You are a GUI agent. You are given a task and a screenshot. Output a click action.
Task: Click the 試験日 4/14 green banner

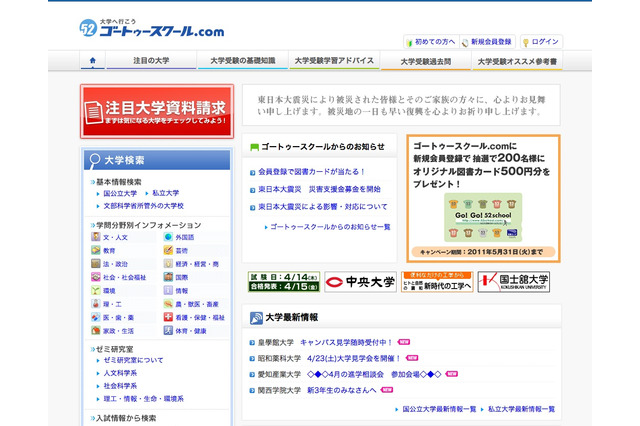[x=284, y=282]
